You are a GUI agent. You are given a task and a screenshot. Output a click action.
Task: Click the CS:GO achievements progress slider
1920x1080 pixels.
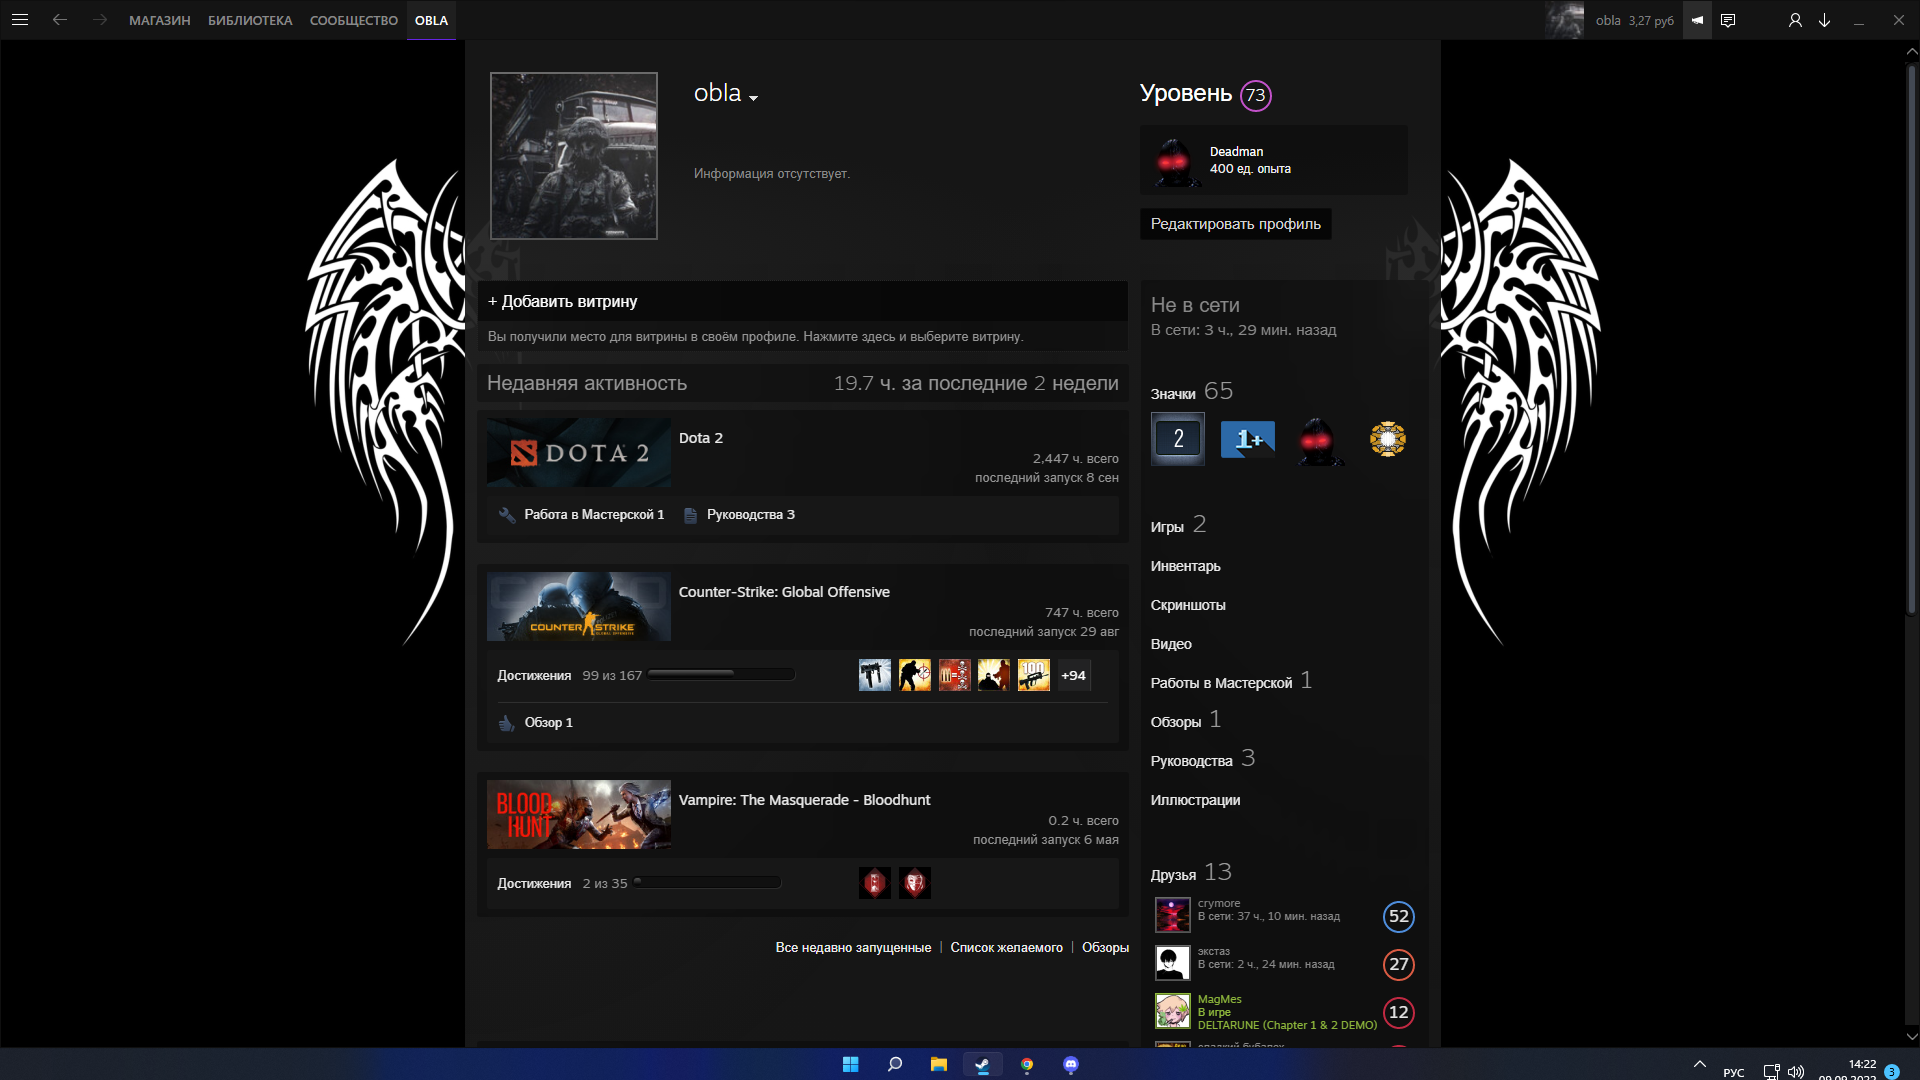tap(720, 674)
